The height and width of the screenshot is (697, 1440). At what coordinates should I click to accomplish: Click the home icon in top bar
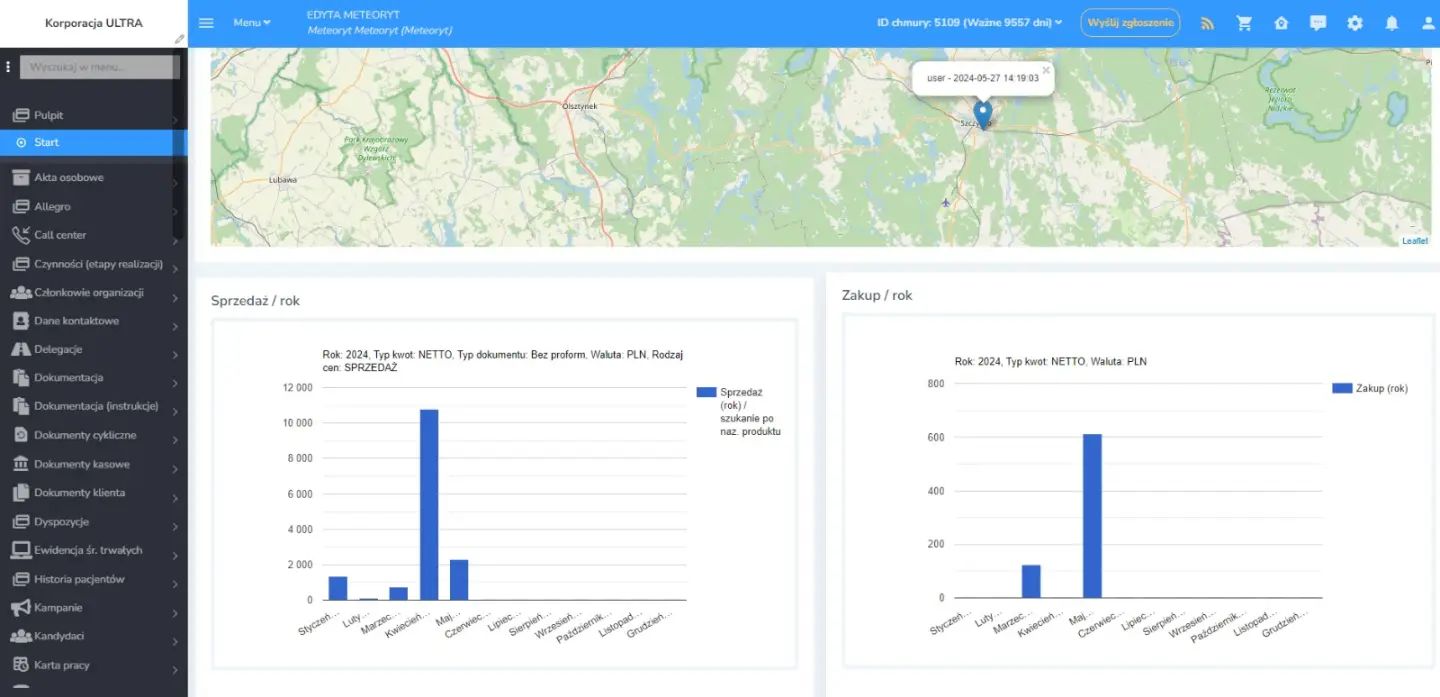click(x=1281, y=23)
